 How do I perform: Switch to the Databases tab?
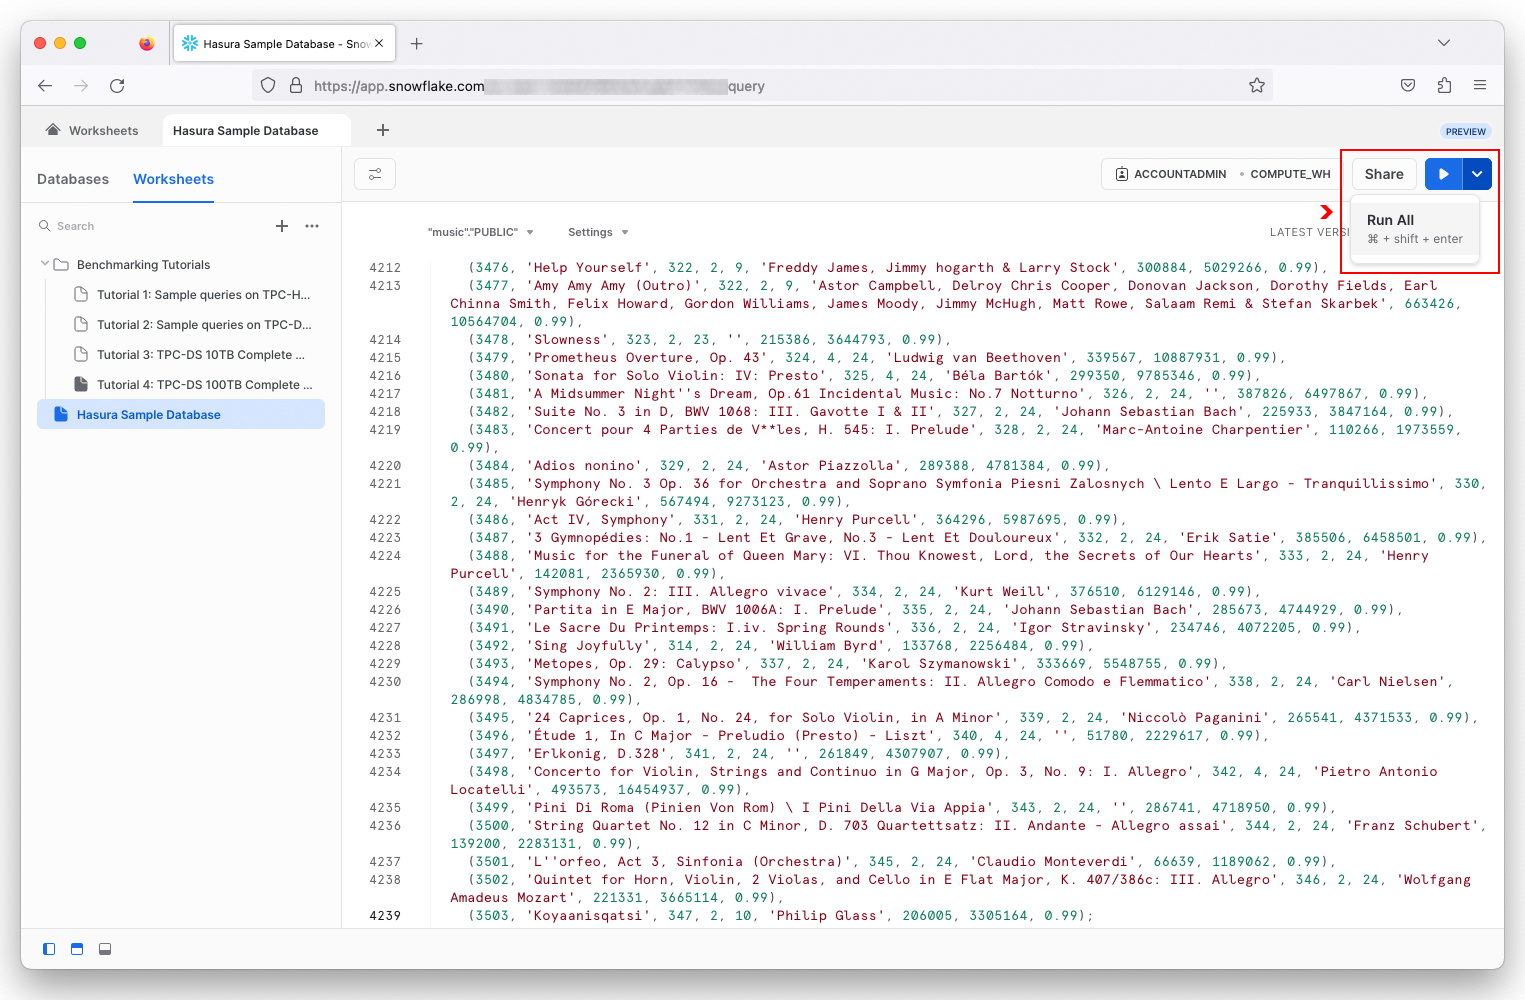click(x=72, y=179)
